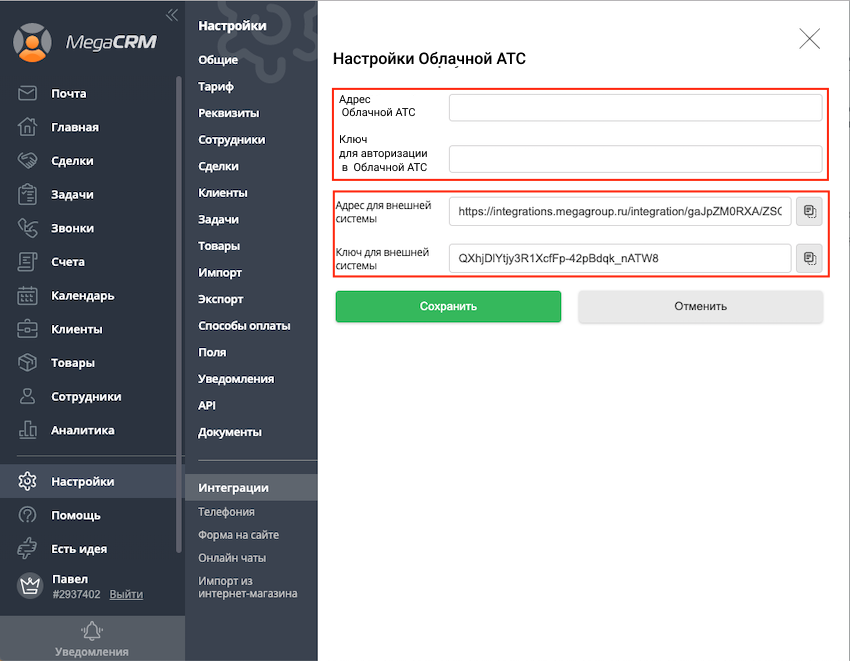Select Способы оплаты in settings menu

244,326
